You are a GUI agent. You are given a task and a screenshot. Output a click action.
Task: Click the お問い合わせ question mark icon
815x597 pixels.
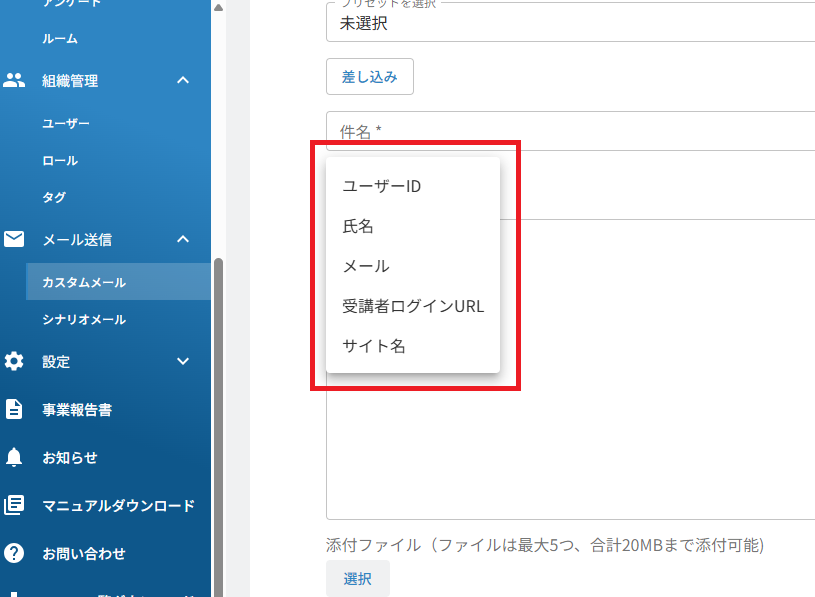click(14, 553)
